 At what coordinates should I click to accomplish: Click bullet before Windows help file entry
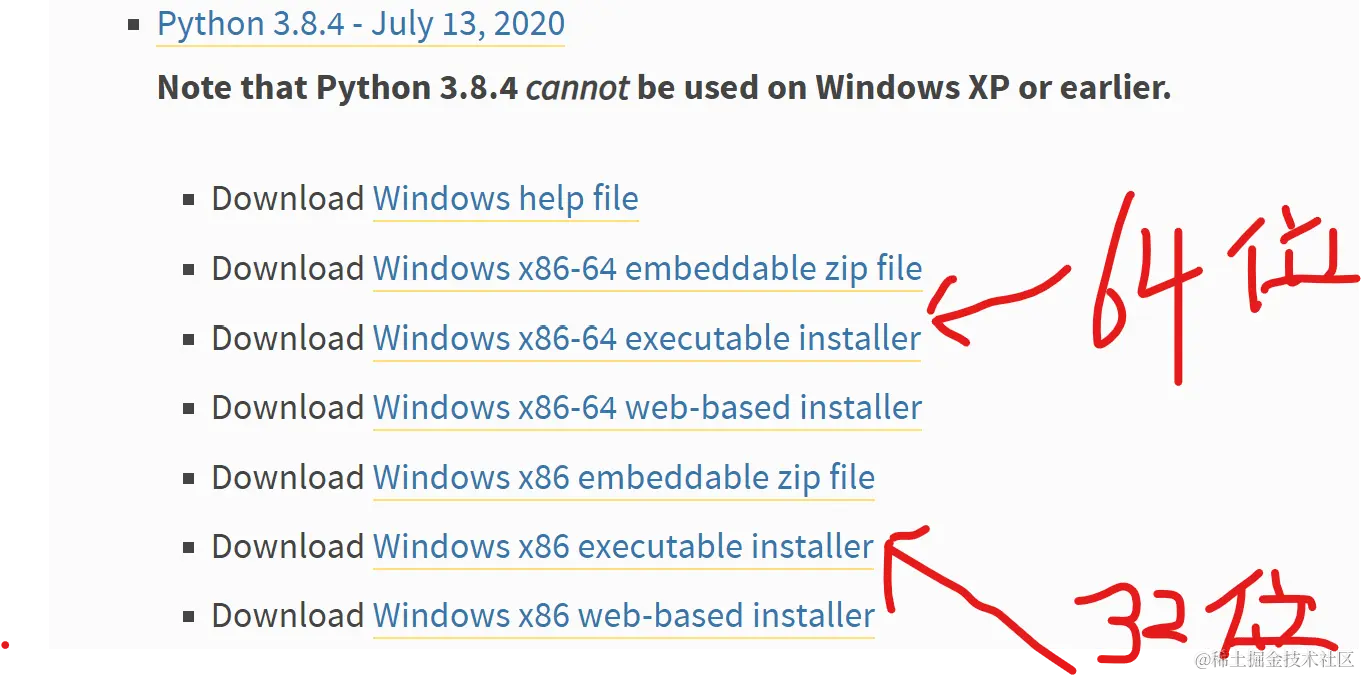(x=189, y=200)
